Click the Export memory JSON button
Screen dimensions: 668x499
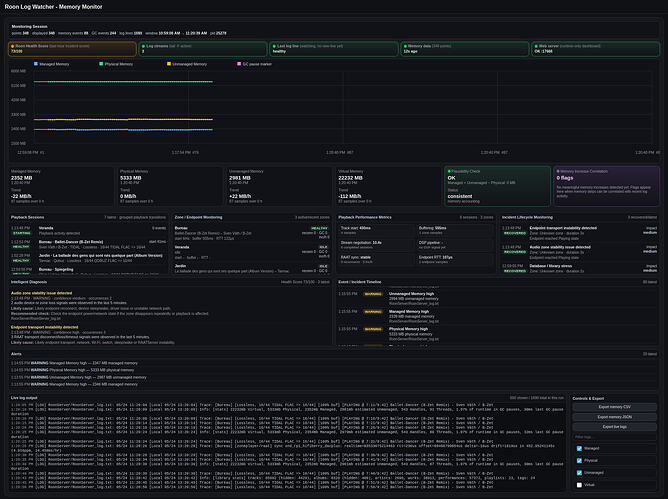click(614, 417)
